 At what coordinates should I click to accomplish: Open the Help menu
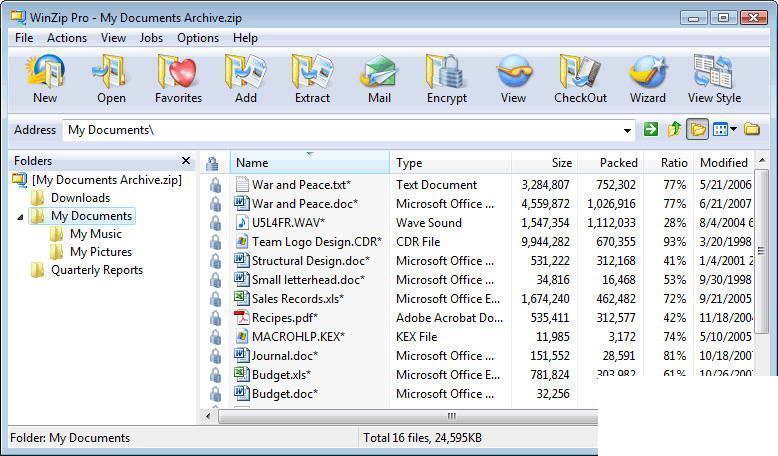coord(245,38)
